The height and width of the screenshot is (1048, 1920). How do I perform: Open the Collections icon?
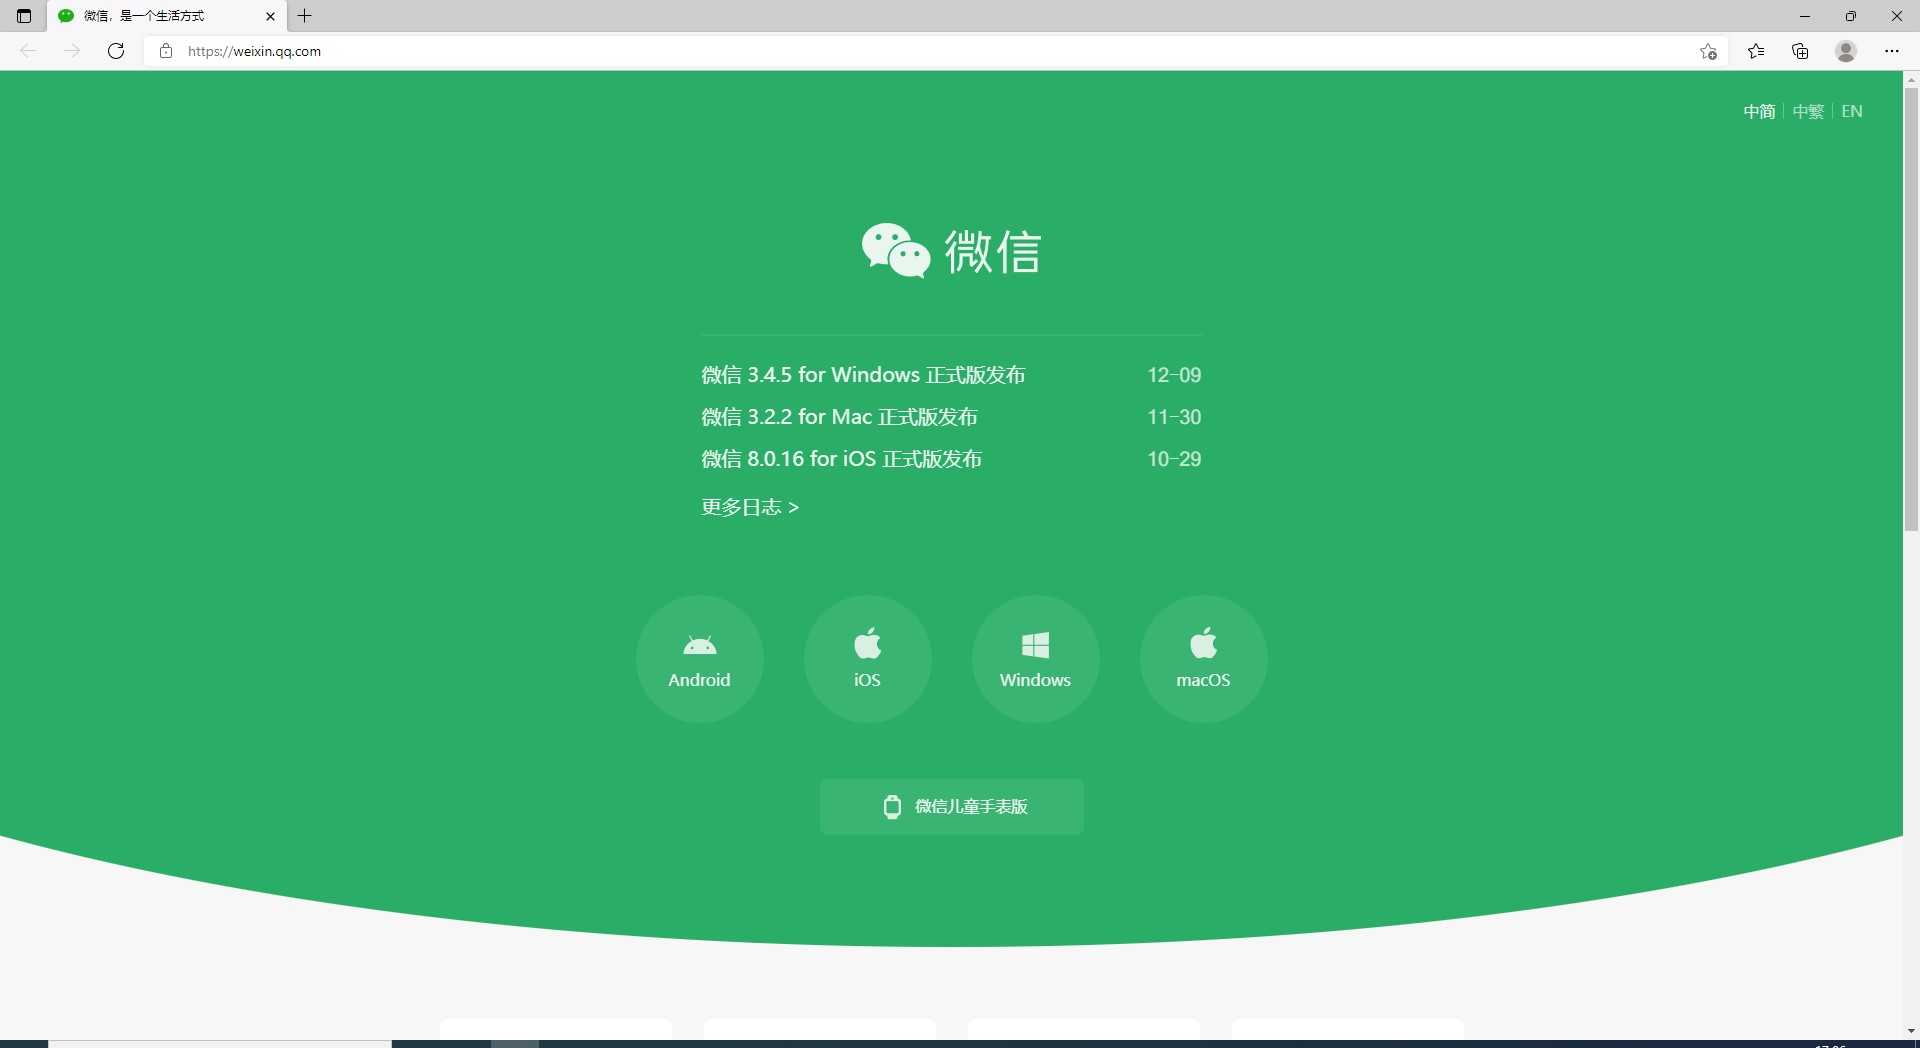(x=1800, y=51)
